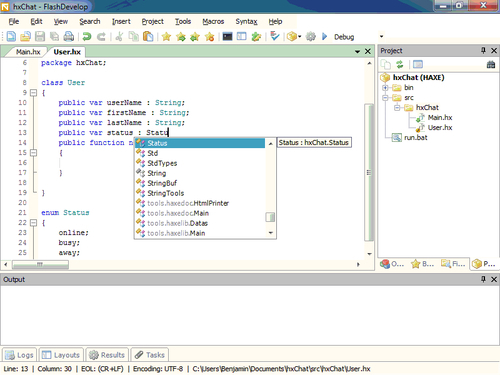Click the grey Redo arrow icon
This screenshot has width=500, height=375.
pos(101,36)
